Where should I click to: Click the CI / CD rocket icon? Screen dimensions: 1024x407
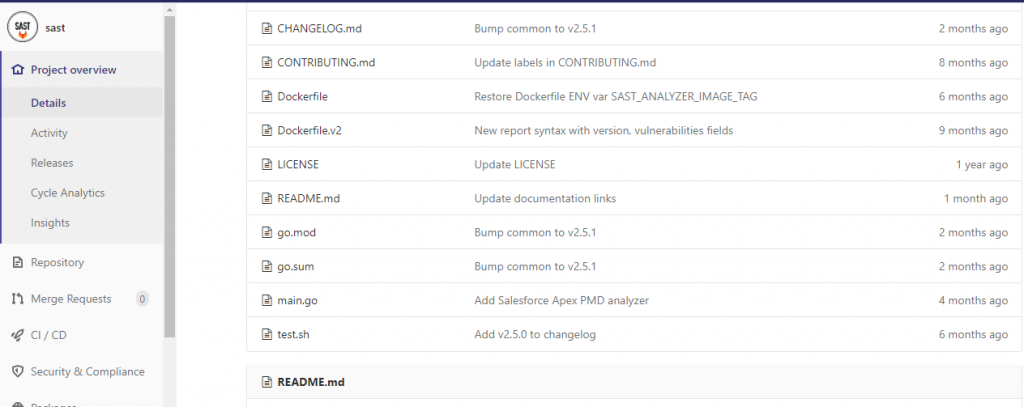pos(17,335)
